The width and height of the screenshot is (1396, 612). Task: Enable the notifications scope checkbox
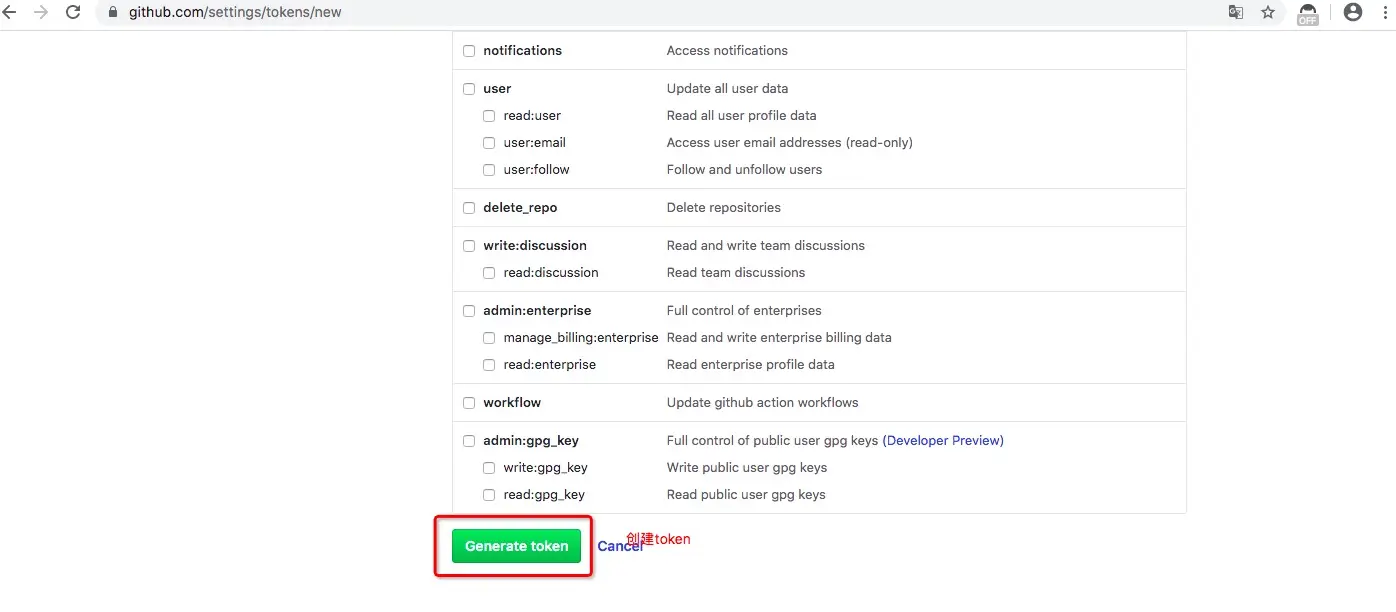tap(469, 51)
